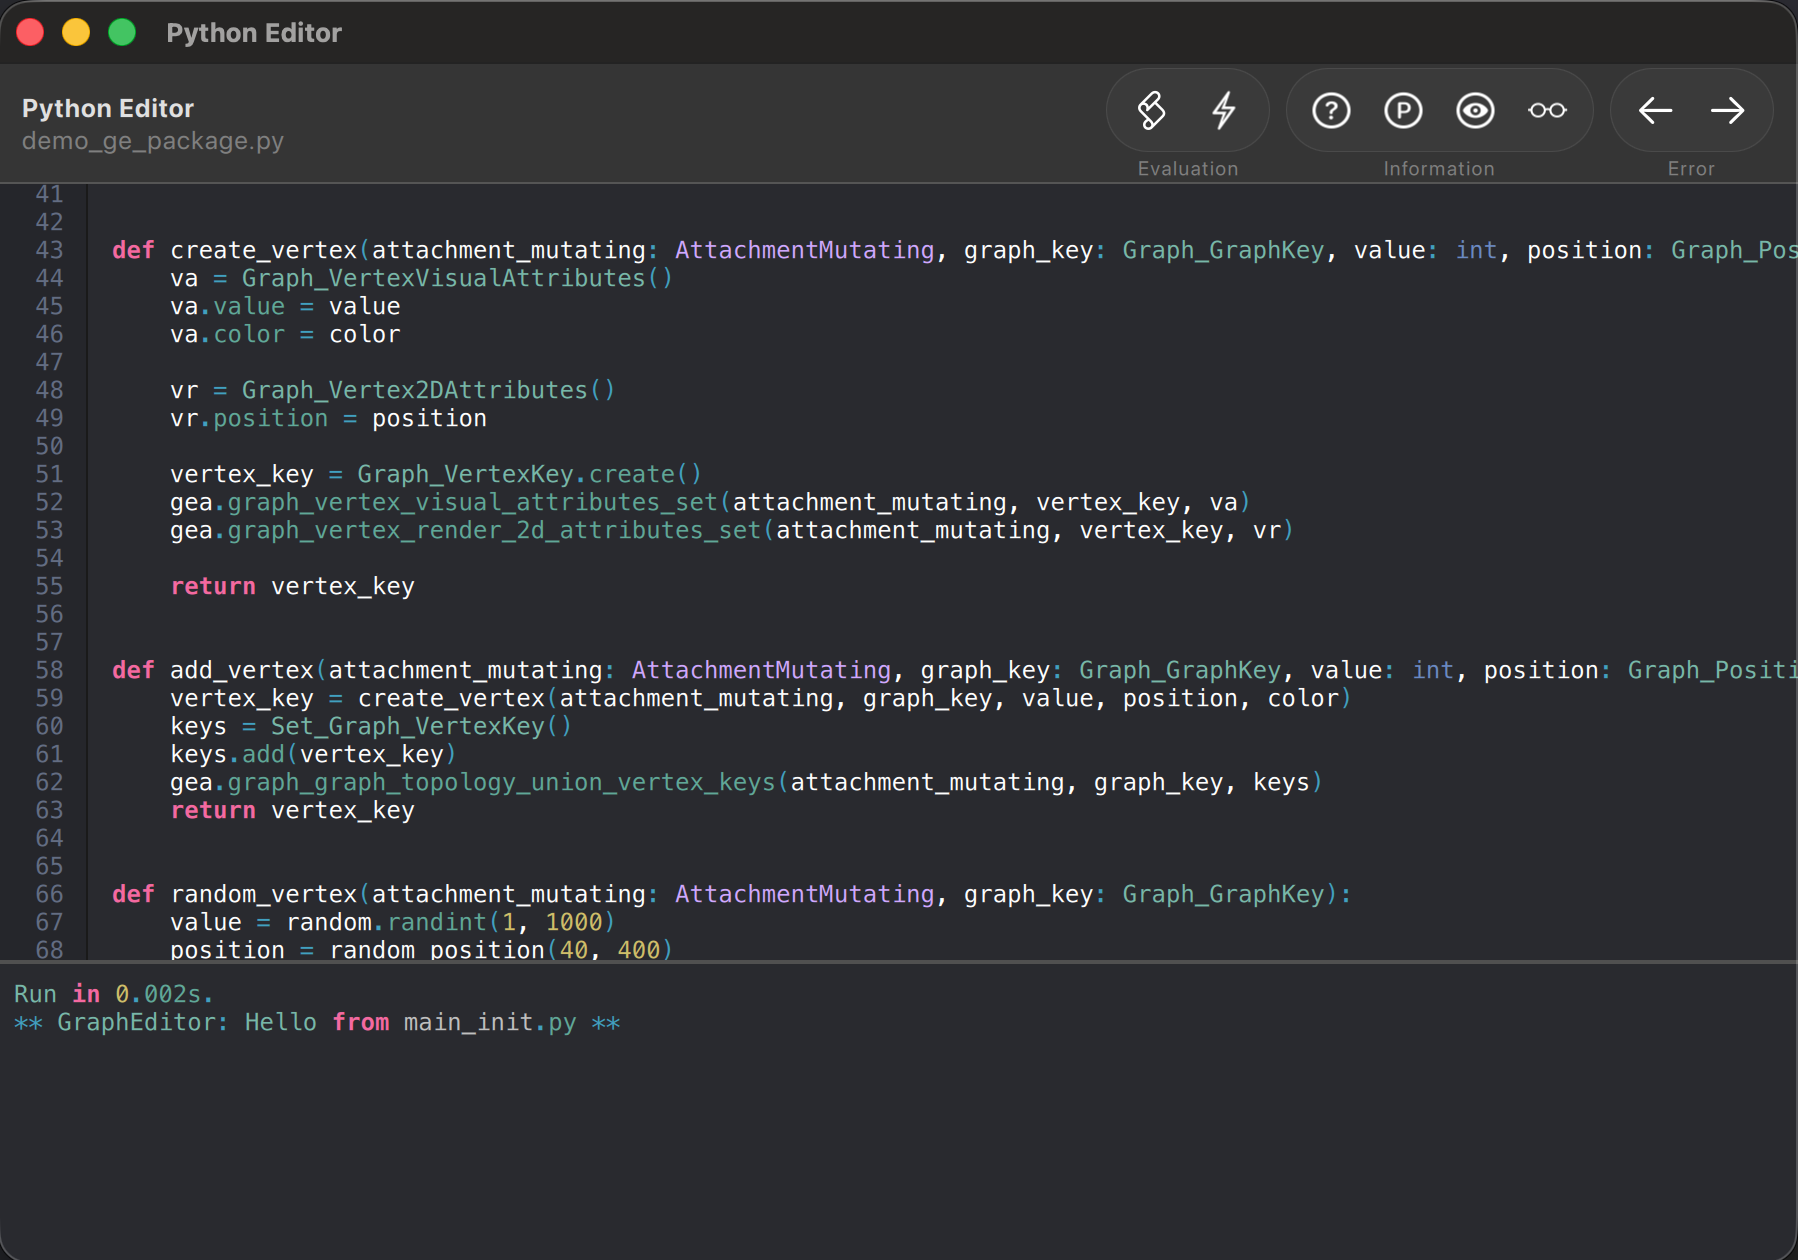Click the add_vertex function name
Screen dimensions: 1798x1260
pos(242,670)
